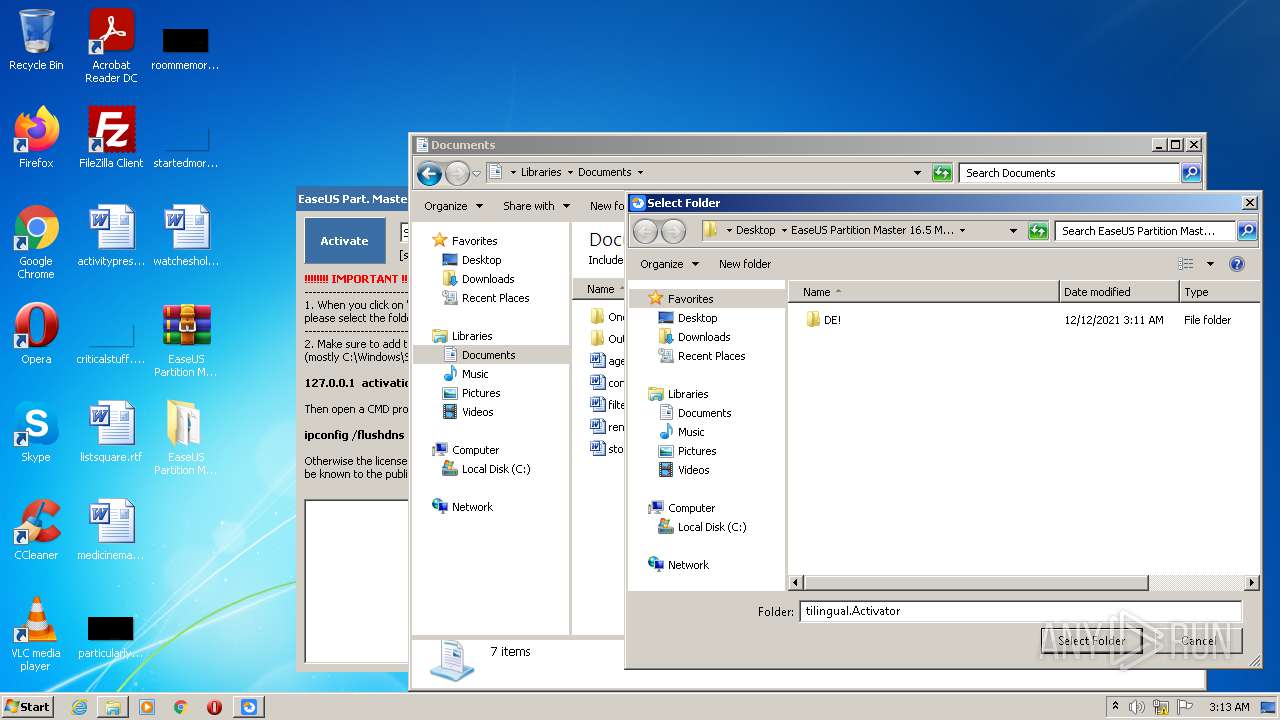Go back in the Documents window
Image resolution: width=1280 pixels, height=720 pixels.
coord(429,173)
